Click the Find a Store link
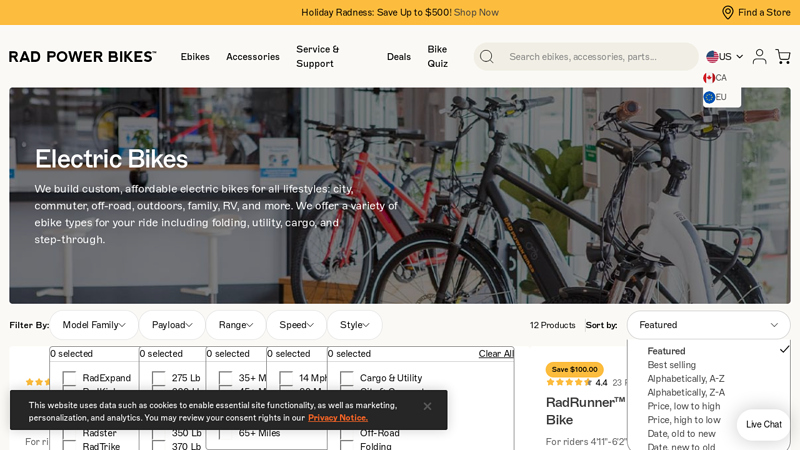Viewport: 800px width, 450px height. tap(764, 12)
